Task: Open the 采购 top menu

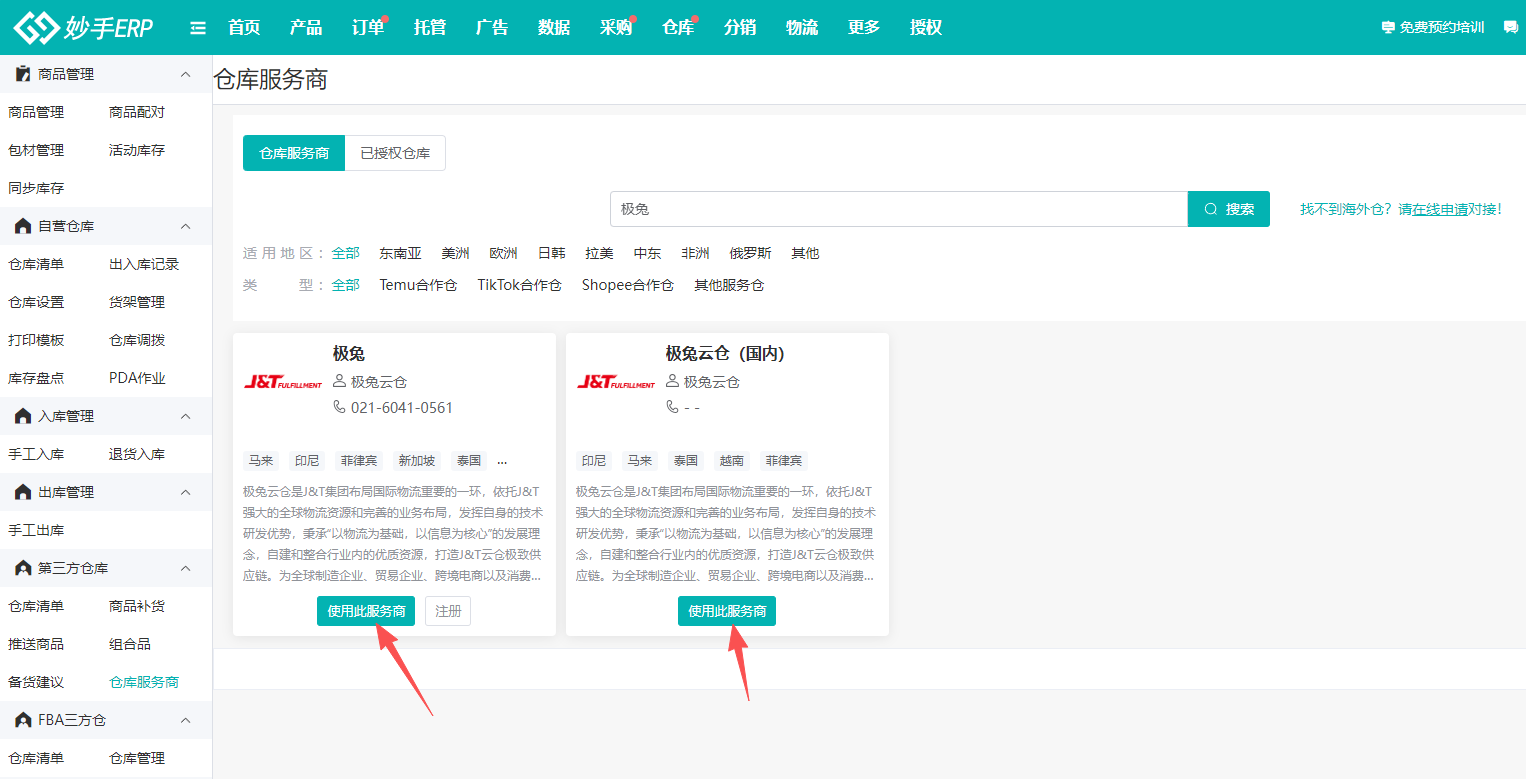Action: pyautogui.click(x=616, y=28)
